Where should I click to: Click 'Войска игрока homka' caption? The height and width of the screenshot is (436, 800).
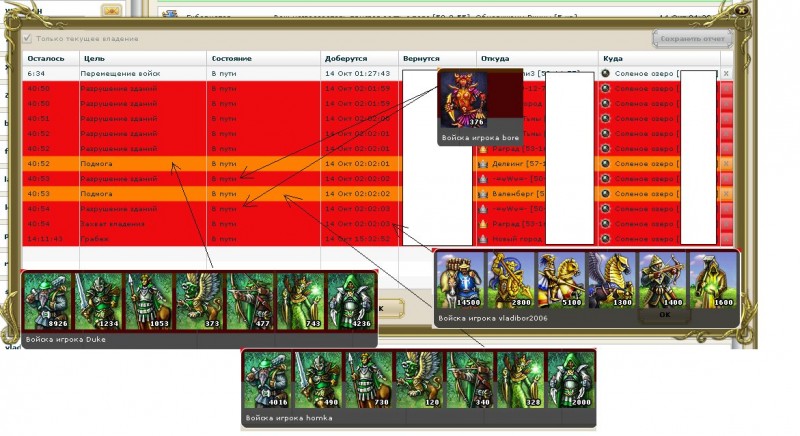pyautogui.click(x=289, y=418)
